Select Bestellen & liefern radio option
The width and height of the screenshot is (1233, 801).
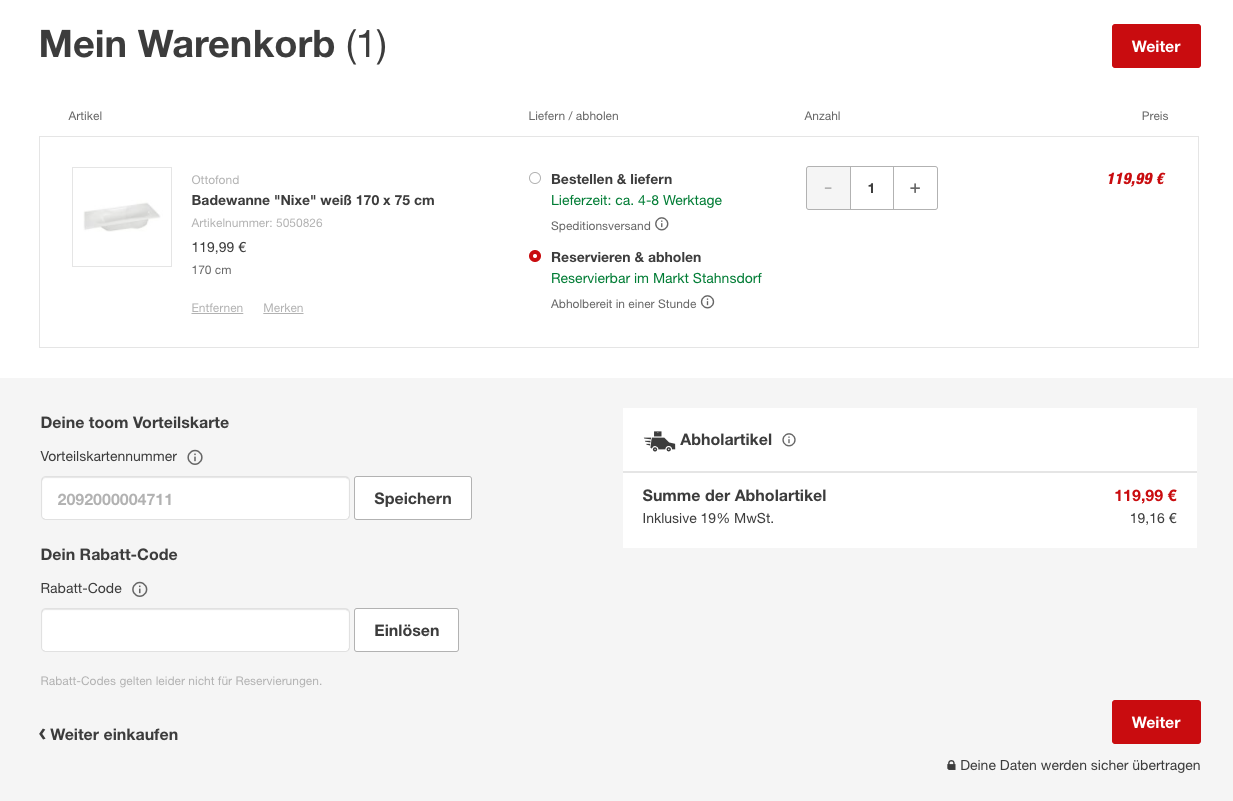point(535,179)
